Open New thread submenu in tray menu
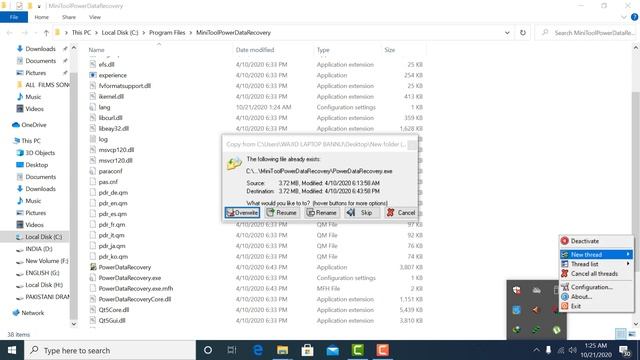This screenshot has height=360, width=640. [x=596, y=255]
